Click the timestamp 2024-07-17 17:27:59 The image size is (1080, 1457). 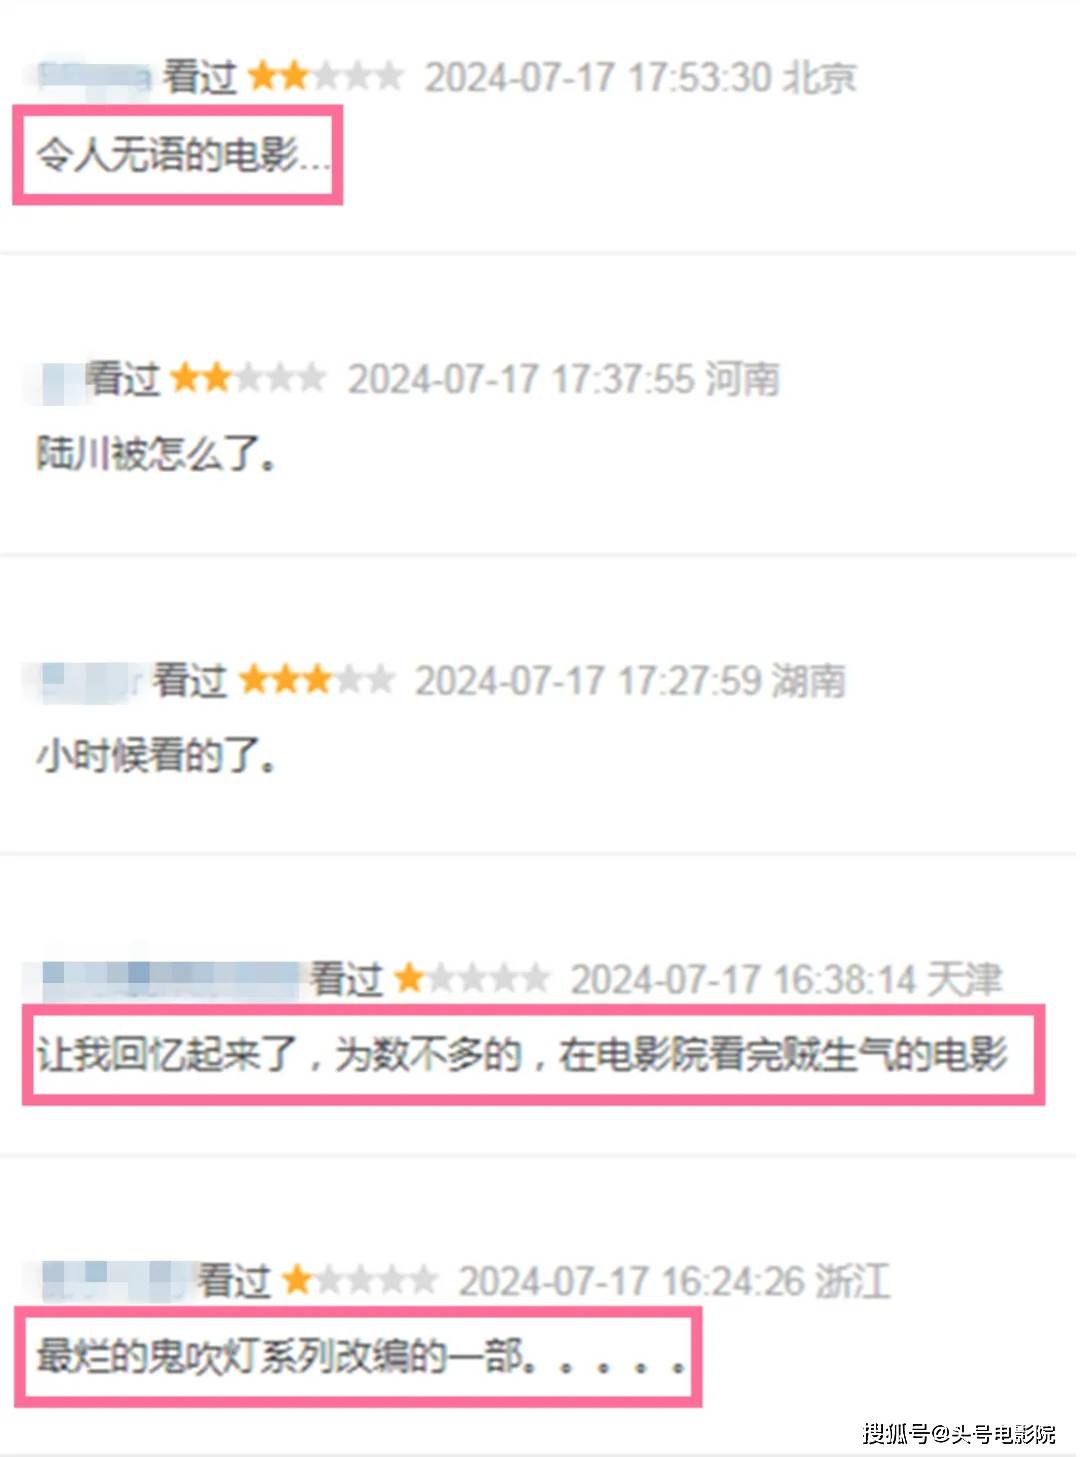coord(588,681)
